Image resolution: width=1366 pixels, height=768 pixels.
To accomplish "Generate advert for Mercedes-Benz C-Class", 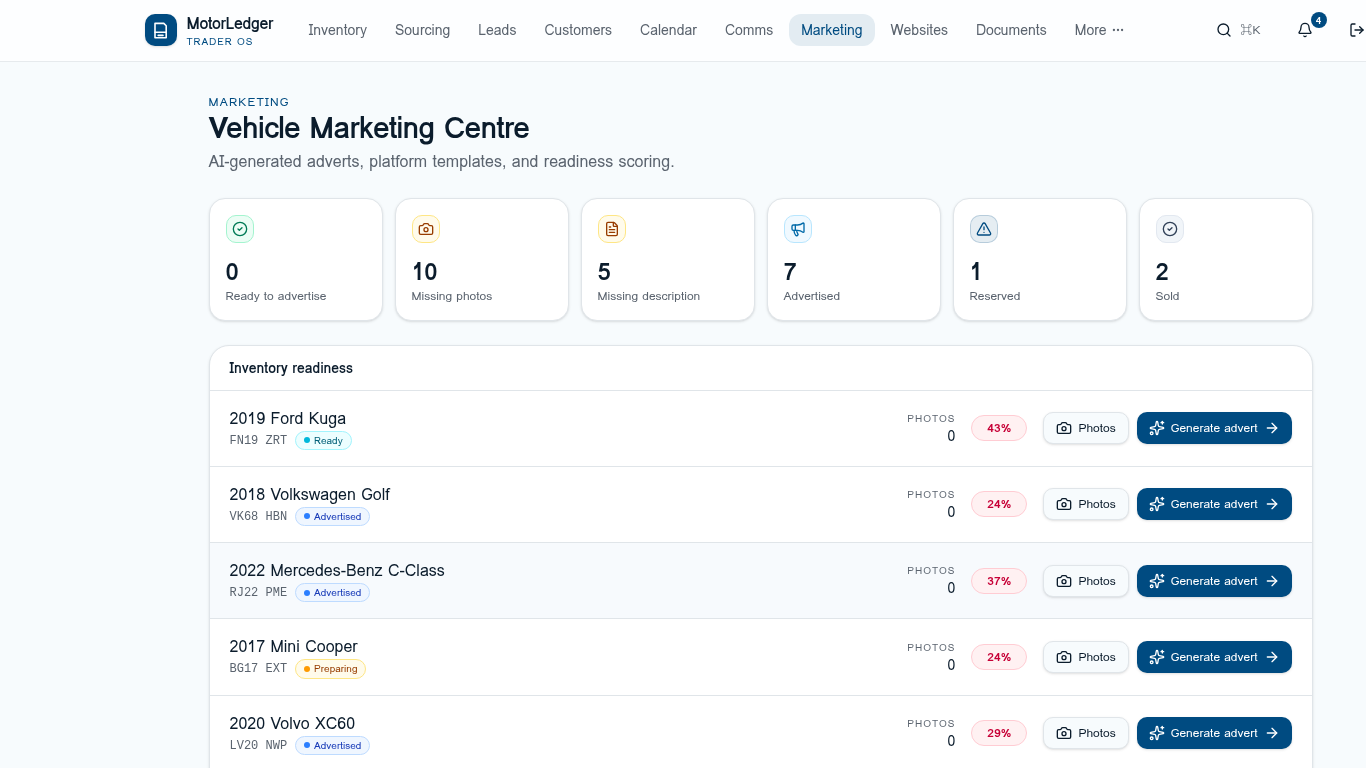I will coord(1214,581).
